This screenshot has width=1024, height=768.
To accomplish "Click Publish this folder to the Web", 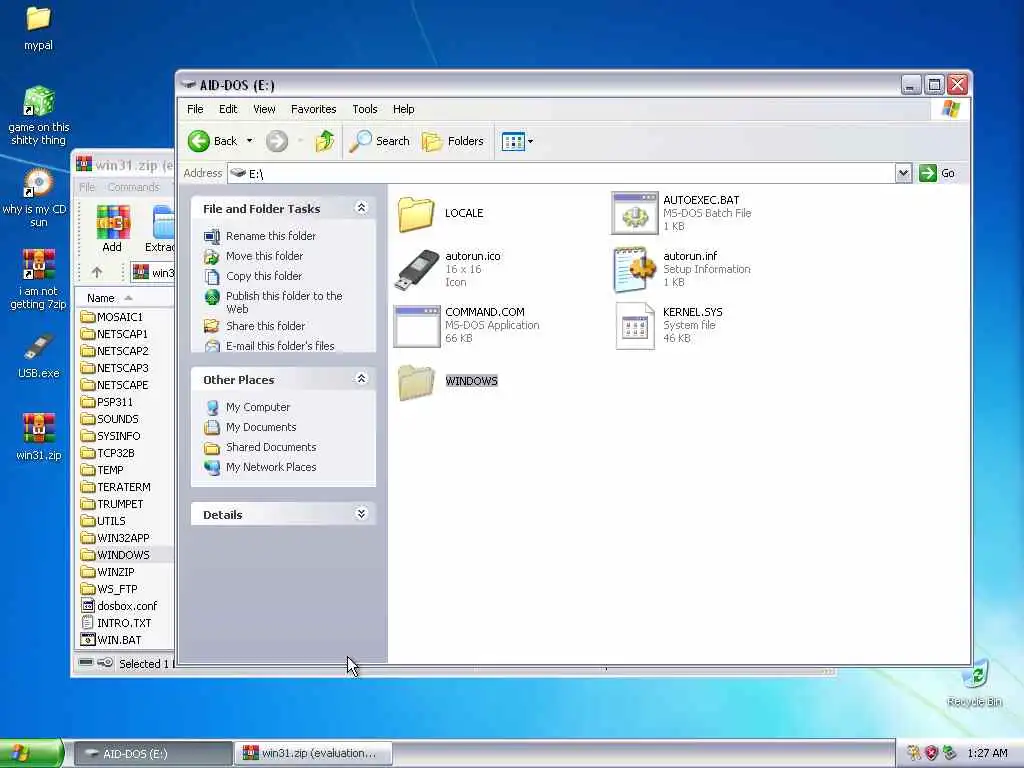I will tap(284, 302).
